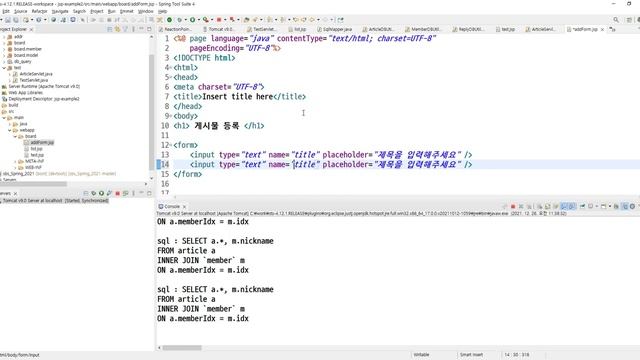Expand the board.member package

pyautogui.click(x=4, y=49)
